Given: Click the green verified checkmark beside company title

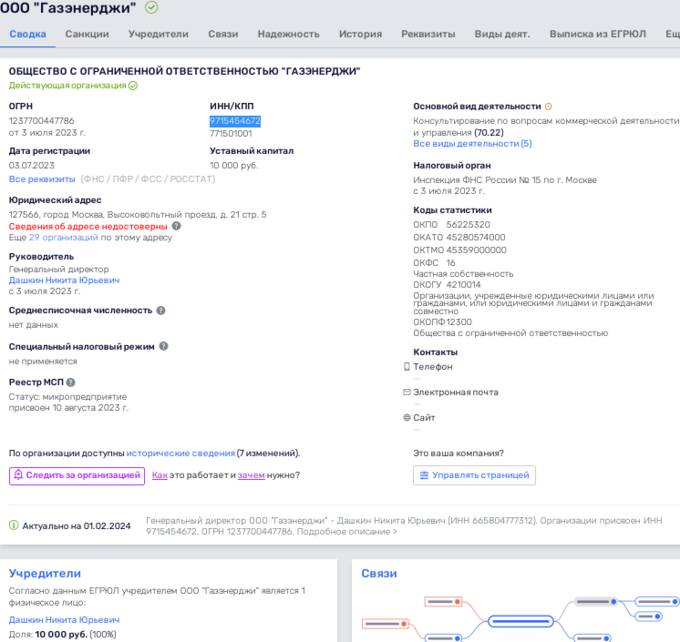Looking at the screenshot, I should point(151,8).
